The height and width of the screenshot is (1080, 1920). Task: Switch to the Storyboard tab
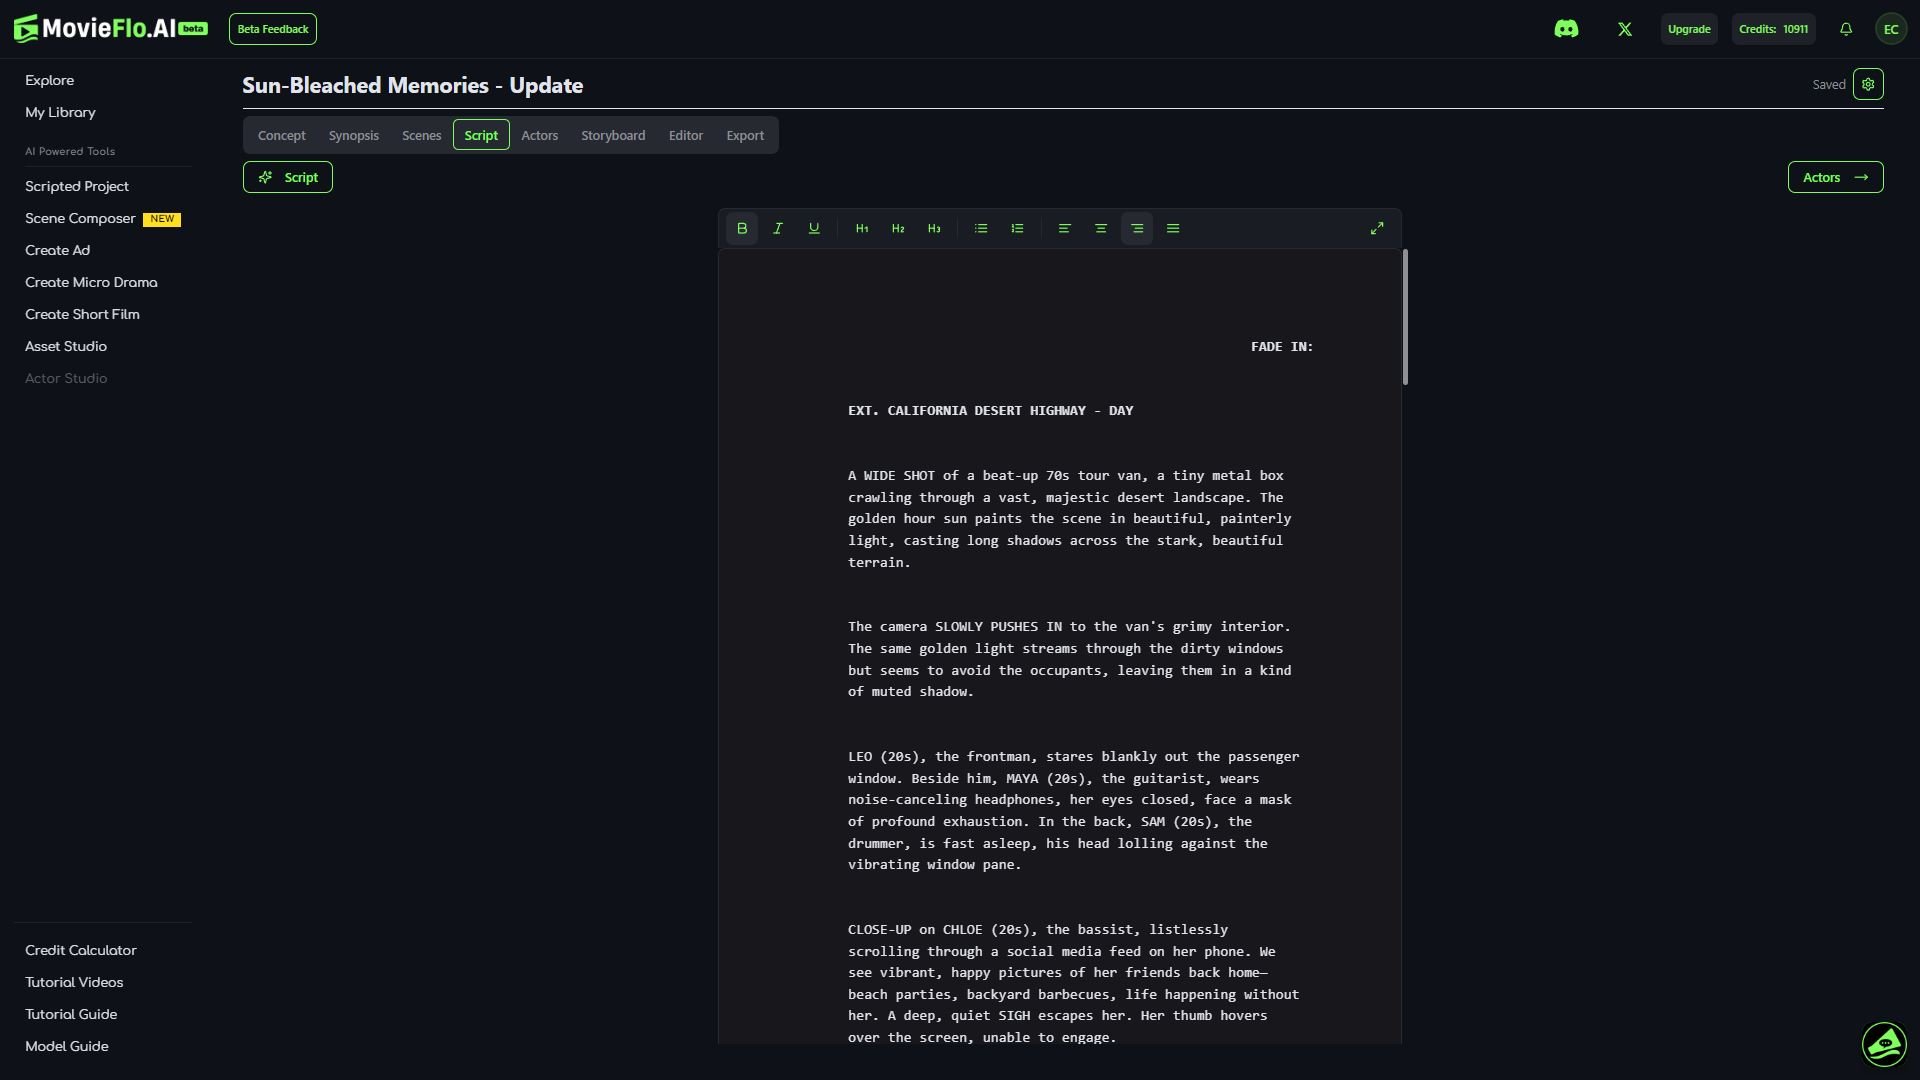pyautogui.click(x=613, y=135)
